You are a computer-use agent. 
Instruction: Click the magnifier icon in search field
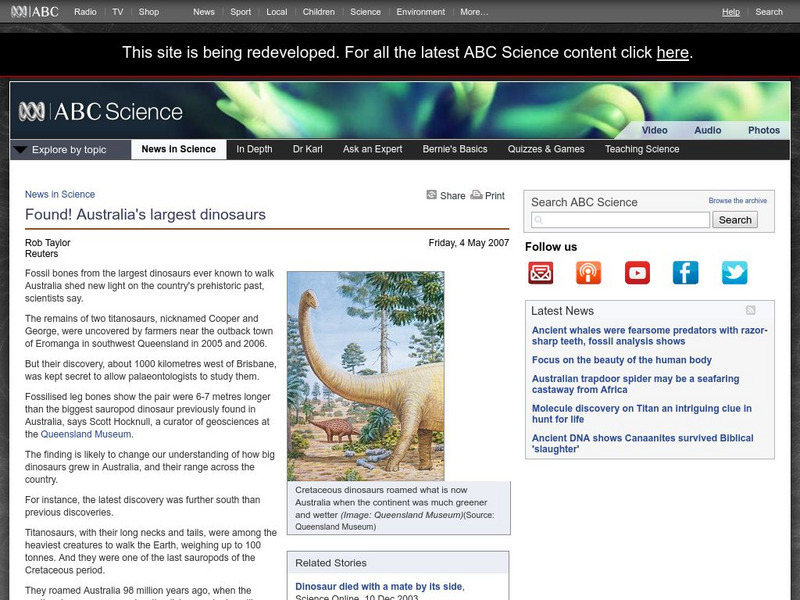[539, 220]
